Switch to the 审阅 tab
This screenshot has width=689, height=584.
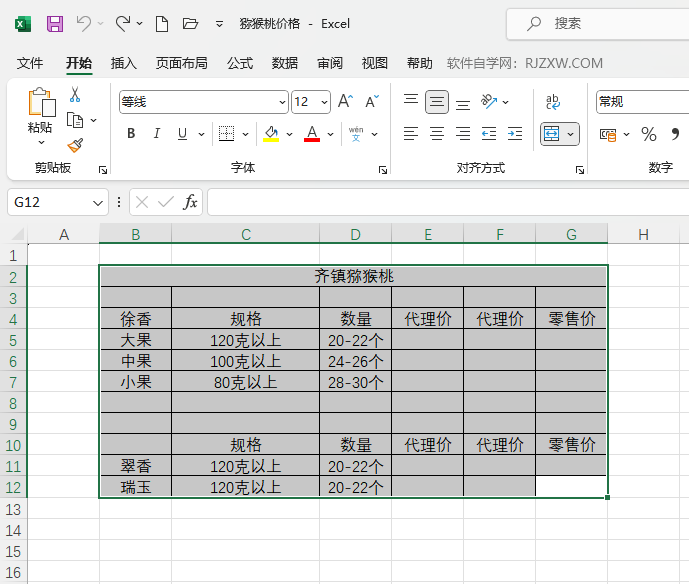[x=330, y=63]
